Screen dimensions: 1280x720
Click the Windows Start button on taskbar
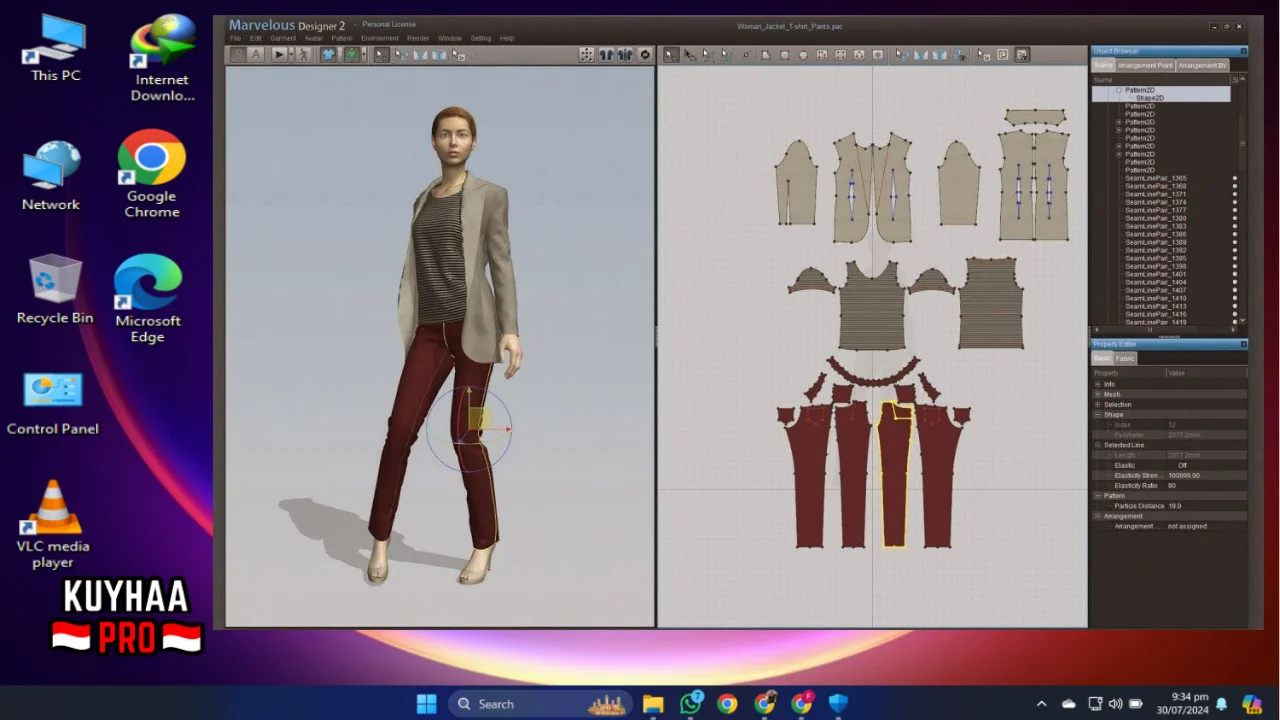tap(427, 704)
